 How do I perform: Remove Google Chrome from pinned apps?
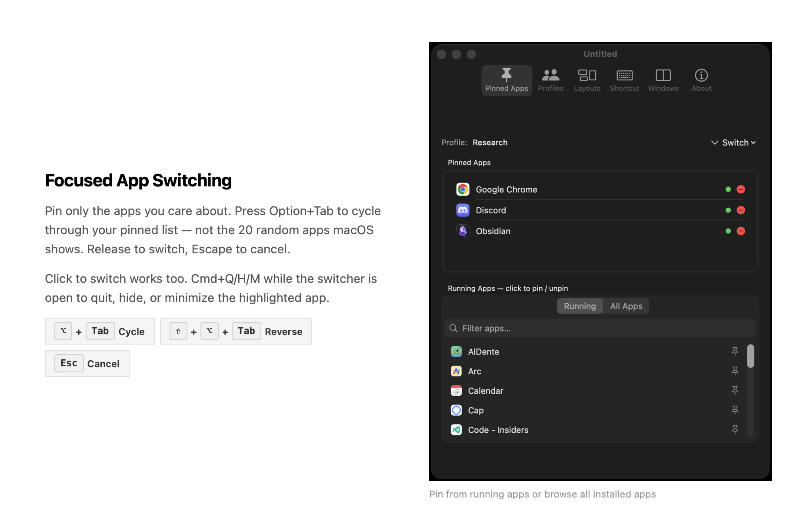coord(741,189)
